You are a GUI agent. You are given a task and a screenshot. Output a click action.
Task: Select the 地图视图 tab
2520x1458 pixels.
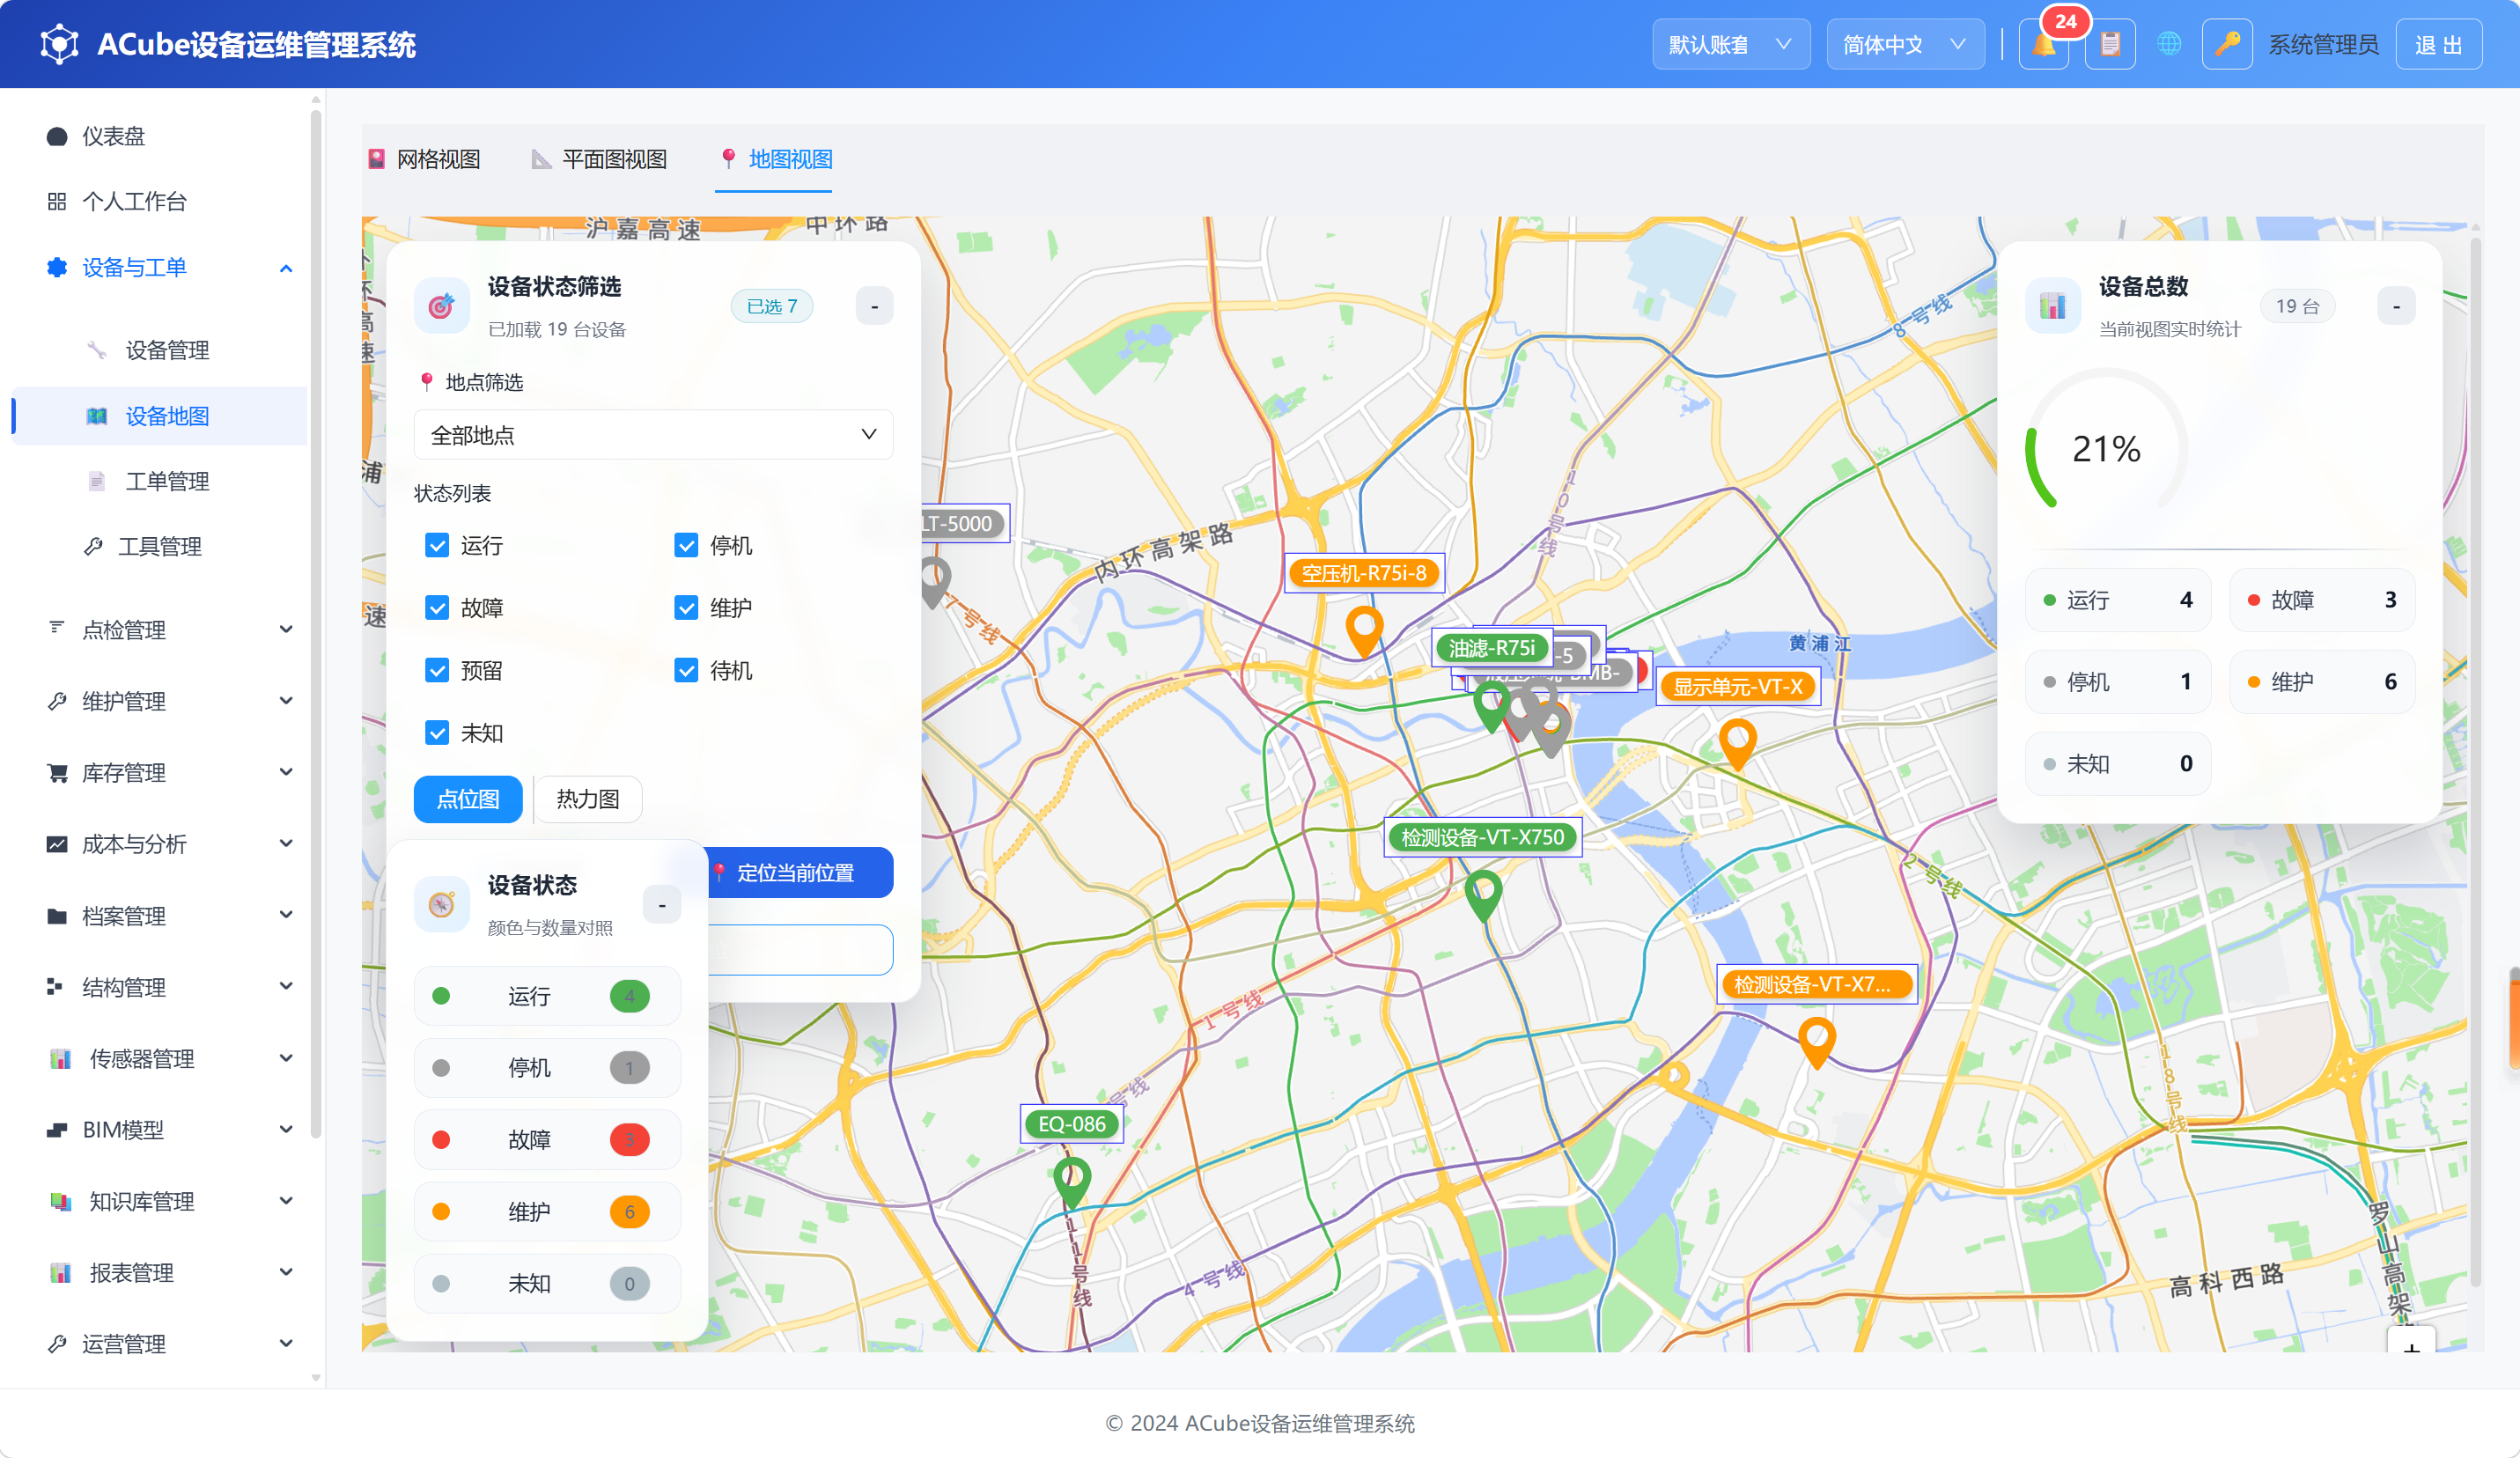click(776, 159)
